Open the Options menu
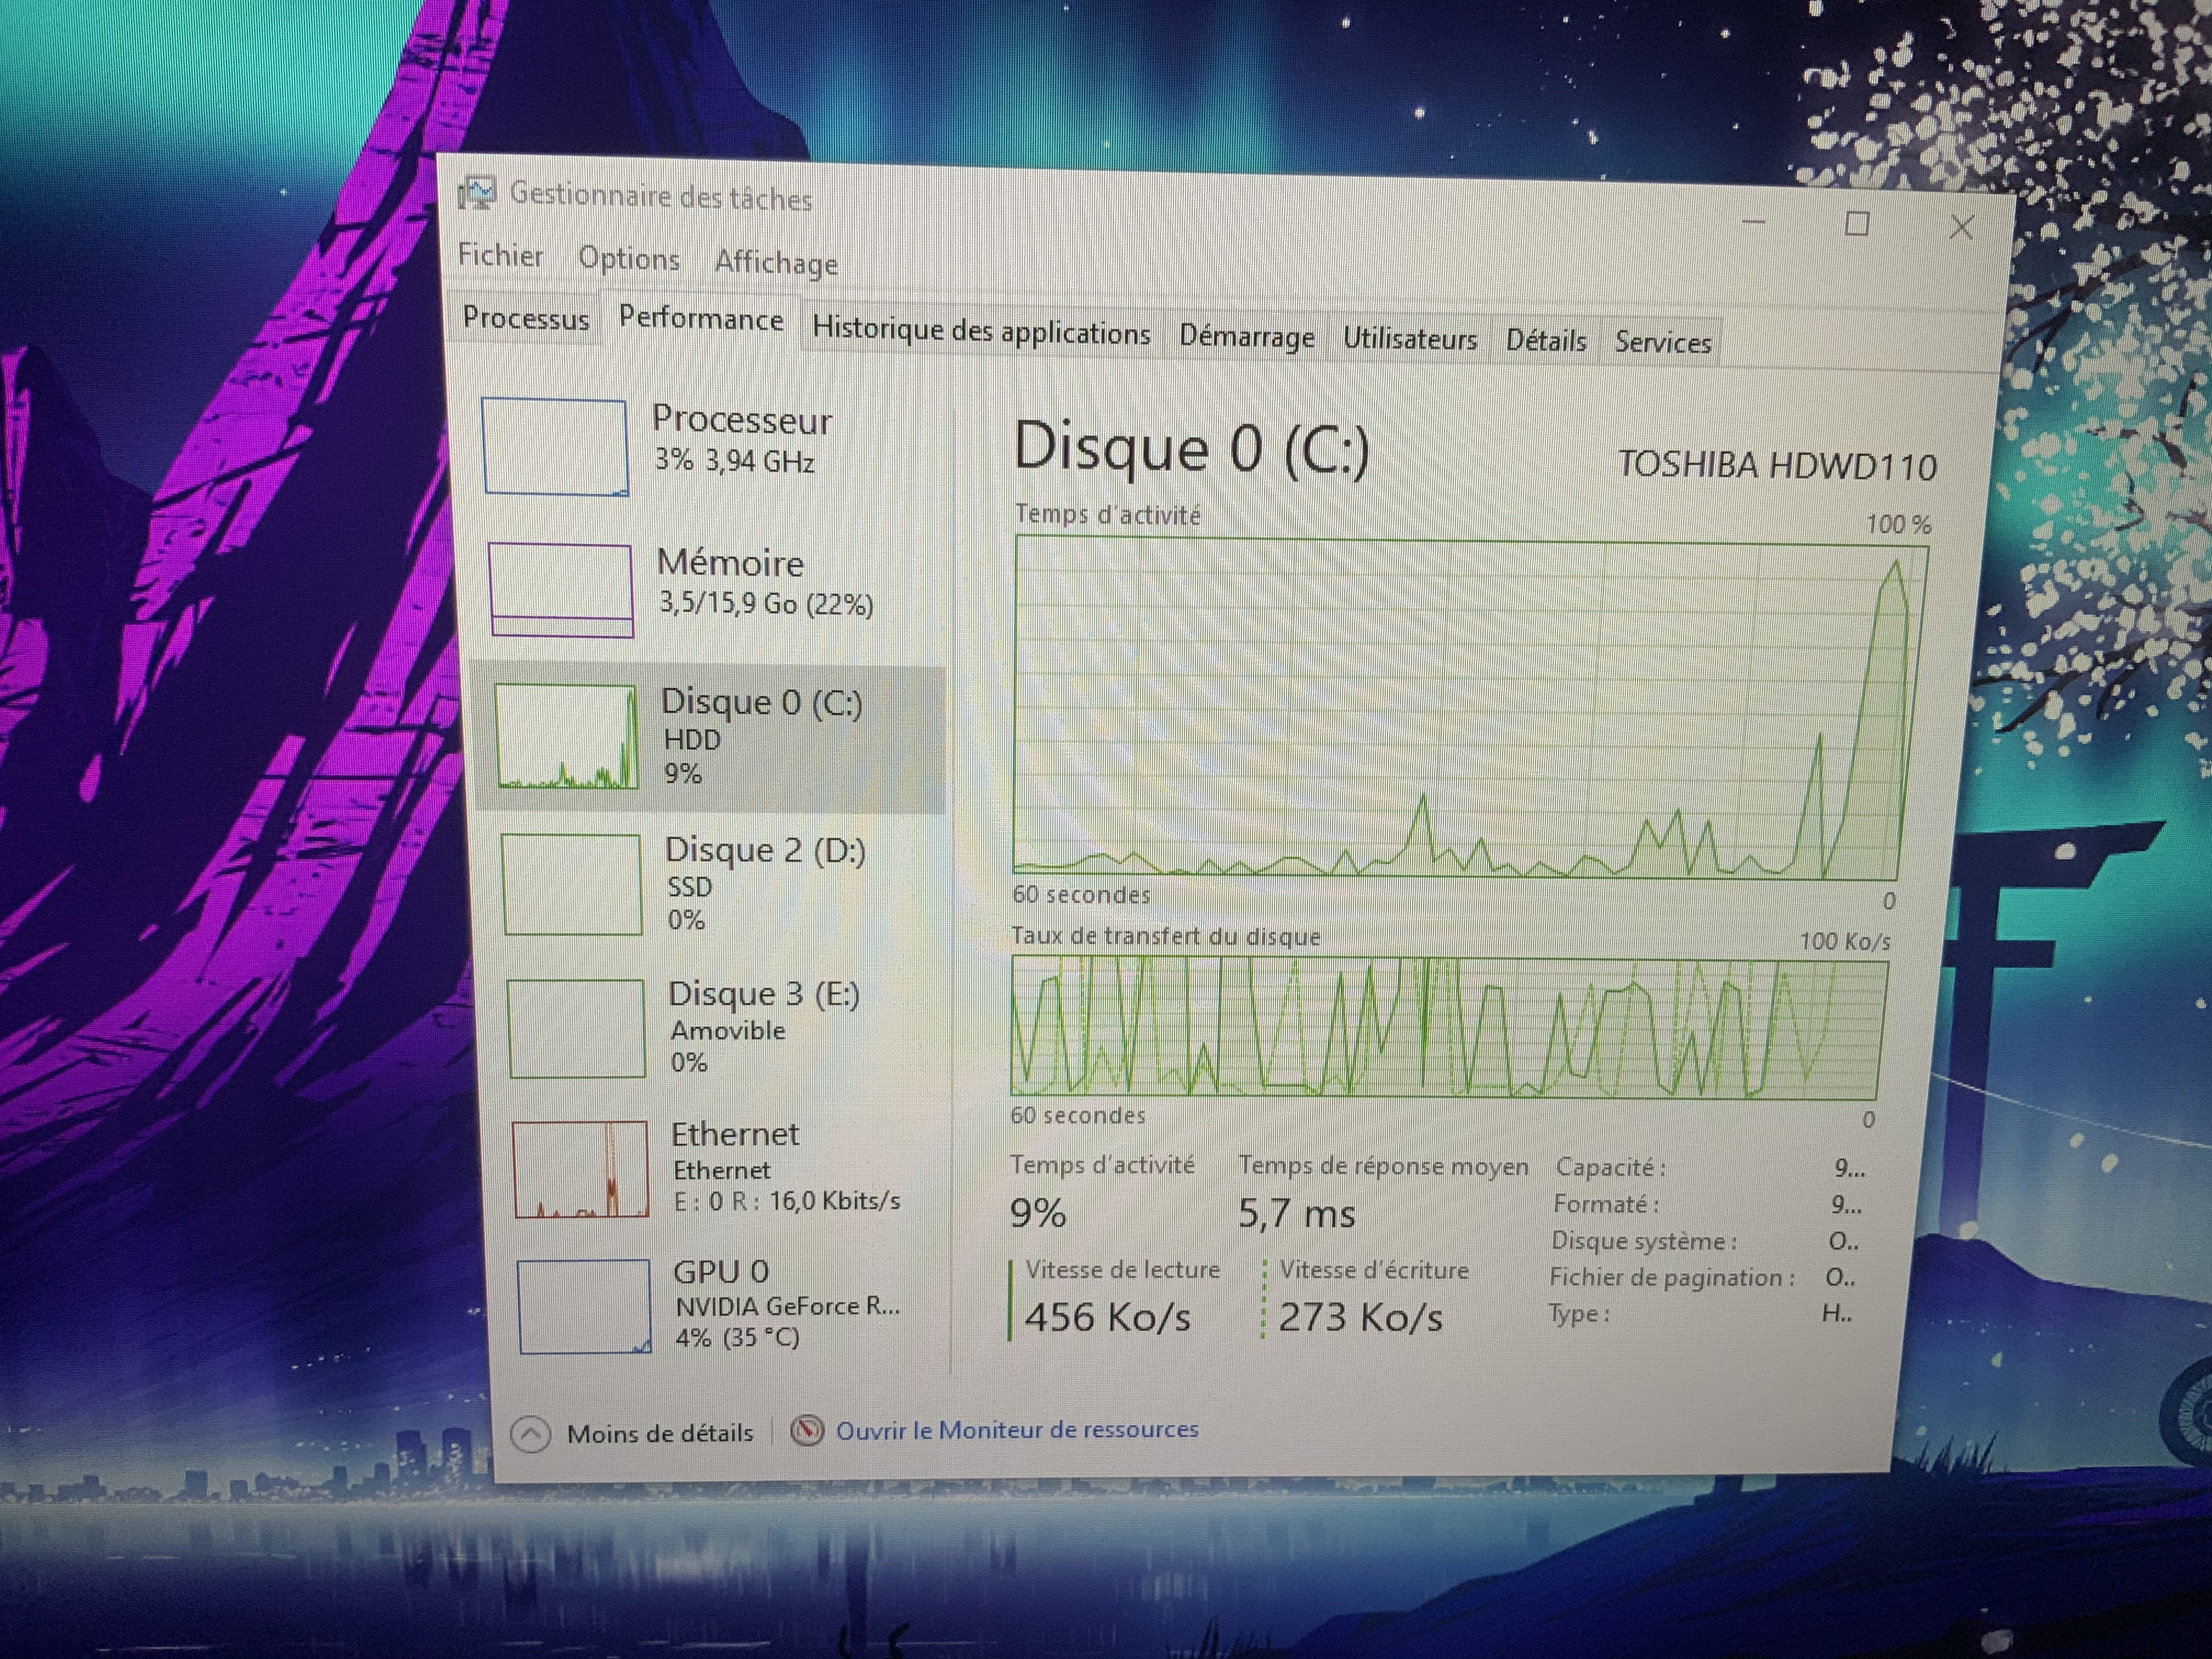This screenshot has width=2212, height=1659. (x=629, y=259)
